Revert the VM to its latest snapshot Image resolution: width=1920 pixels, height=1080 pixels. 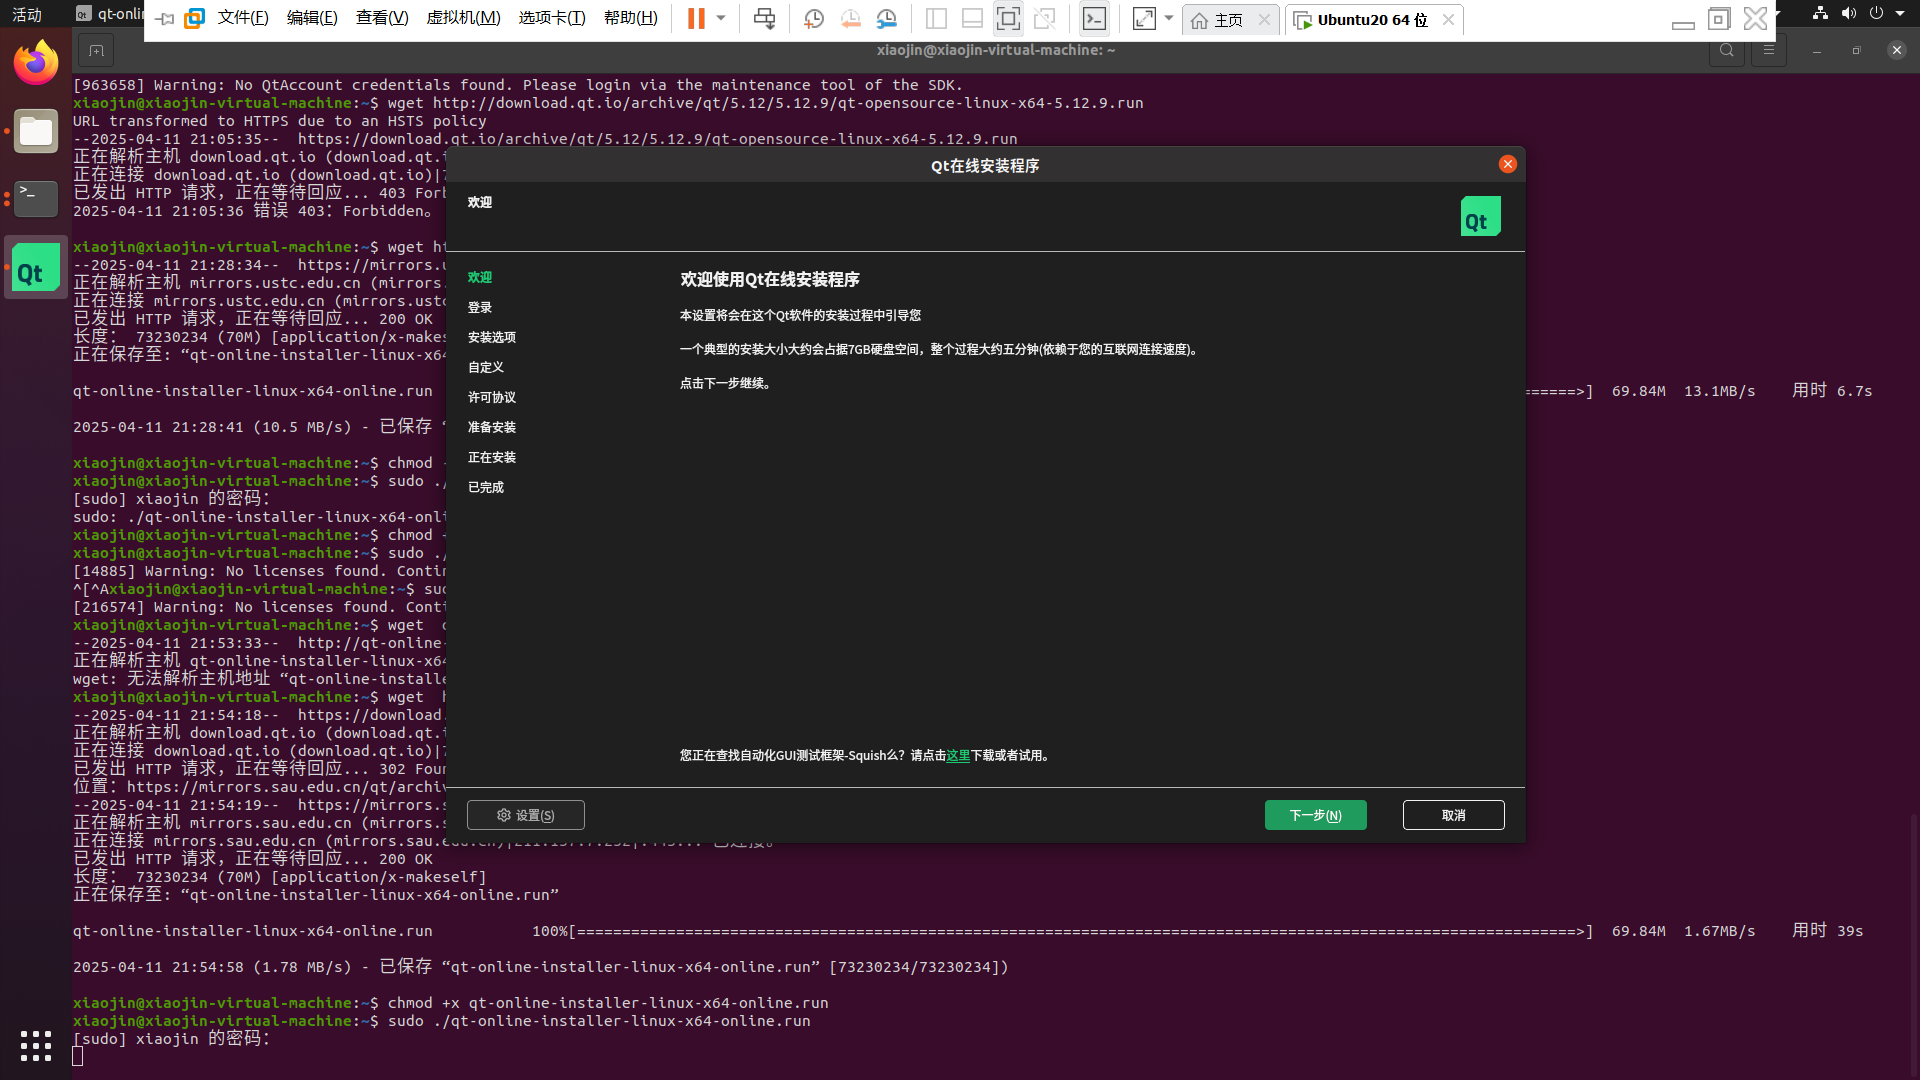pyautogui.click(x=851, y=19)
